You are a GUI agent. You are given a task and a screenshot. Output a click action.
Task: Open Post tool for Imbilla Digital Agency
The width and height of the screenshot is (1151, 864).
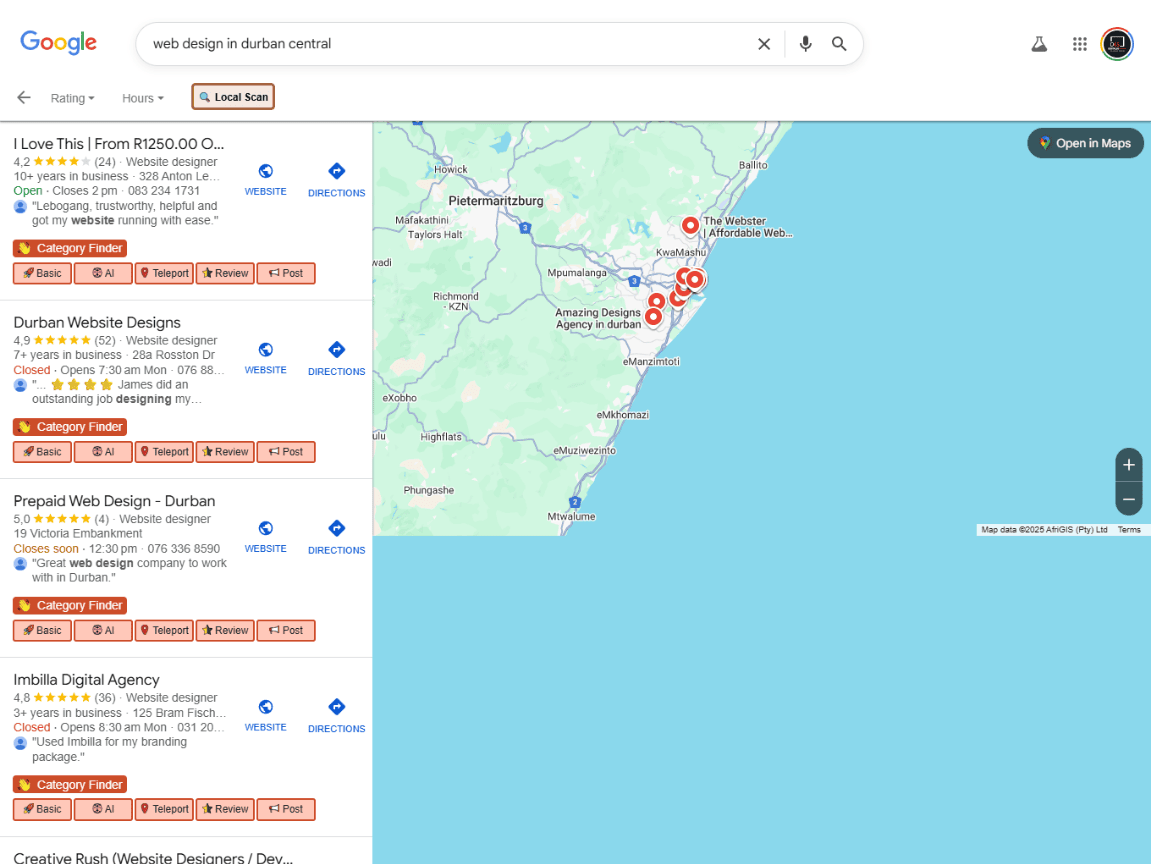tap(286, 809)
